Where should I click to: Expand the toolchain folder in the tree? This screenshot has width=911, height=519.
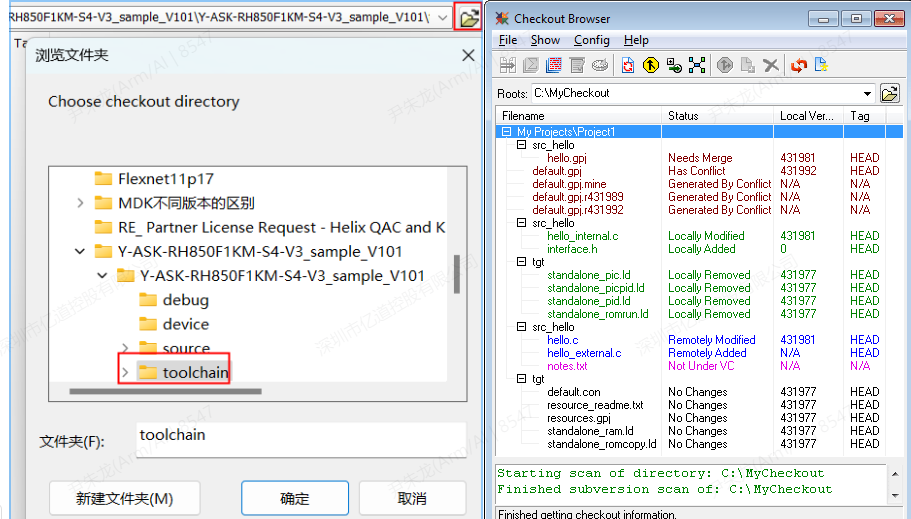click(x=124, y=373)
